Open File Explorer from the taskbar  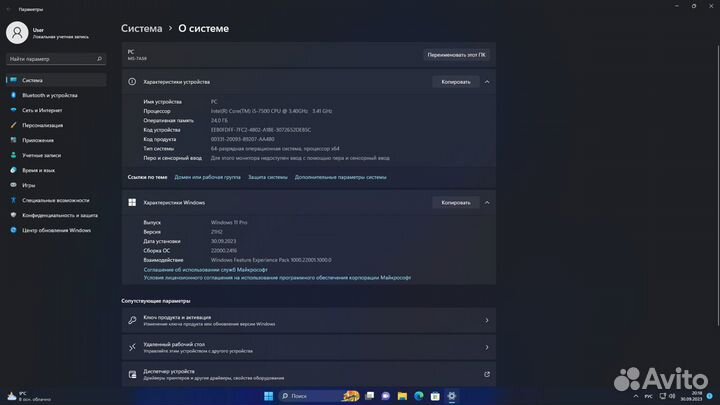pos(402,396)
